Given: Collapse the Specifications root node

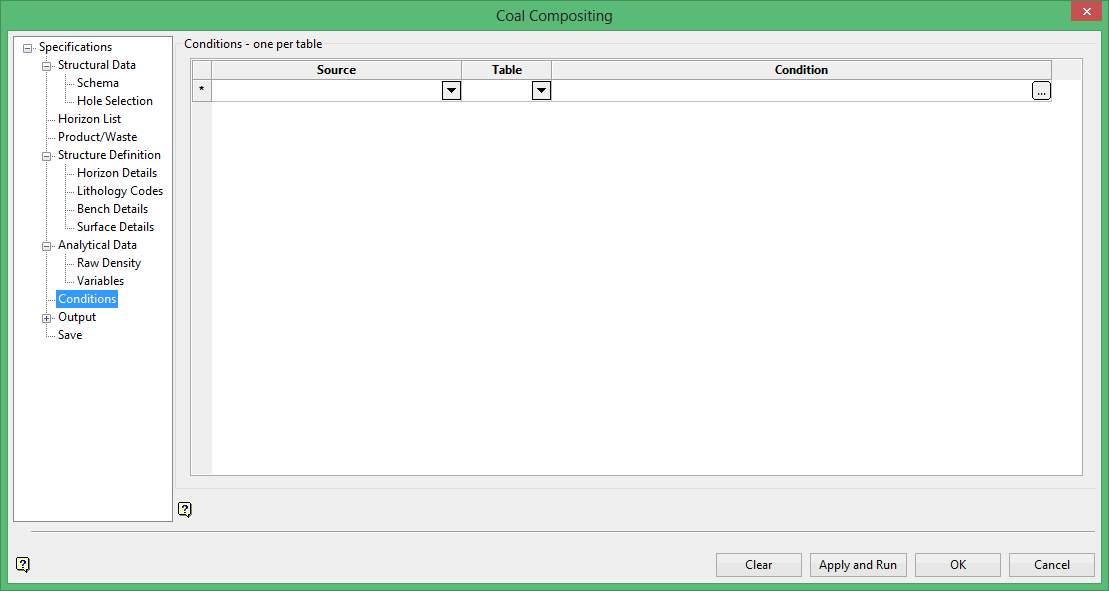Looking at the screenshot, I should 28,48.
